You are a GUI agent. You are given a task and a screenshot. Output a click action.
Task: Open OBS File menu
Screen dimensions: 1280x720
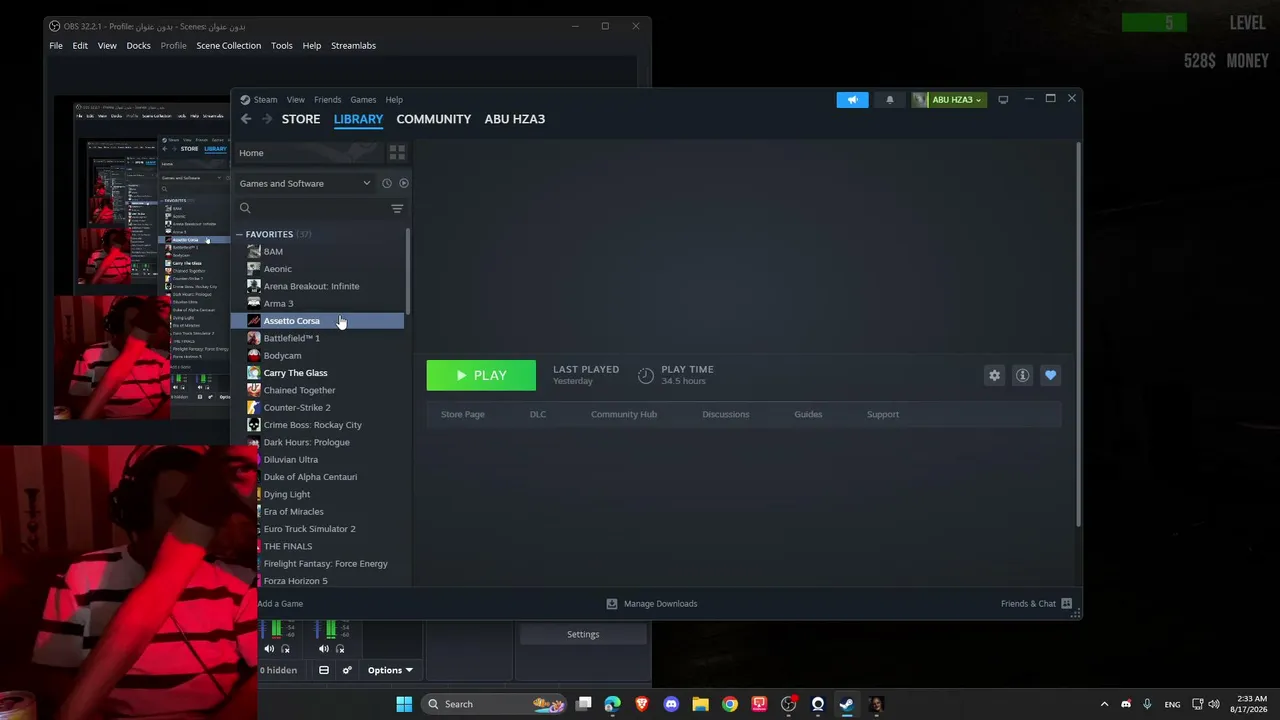pyautogui.click(x=56, y=45)
